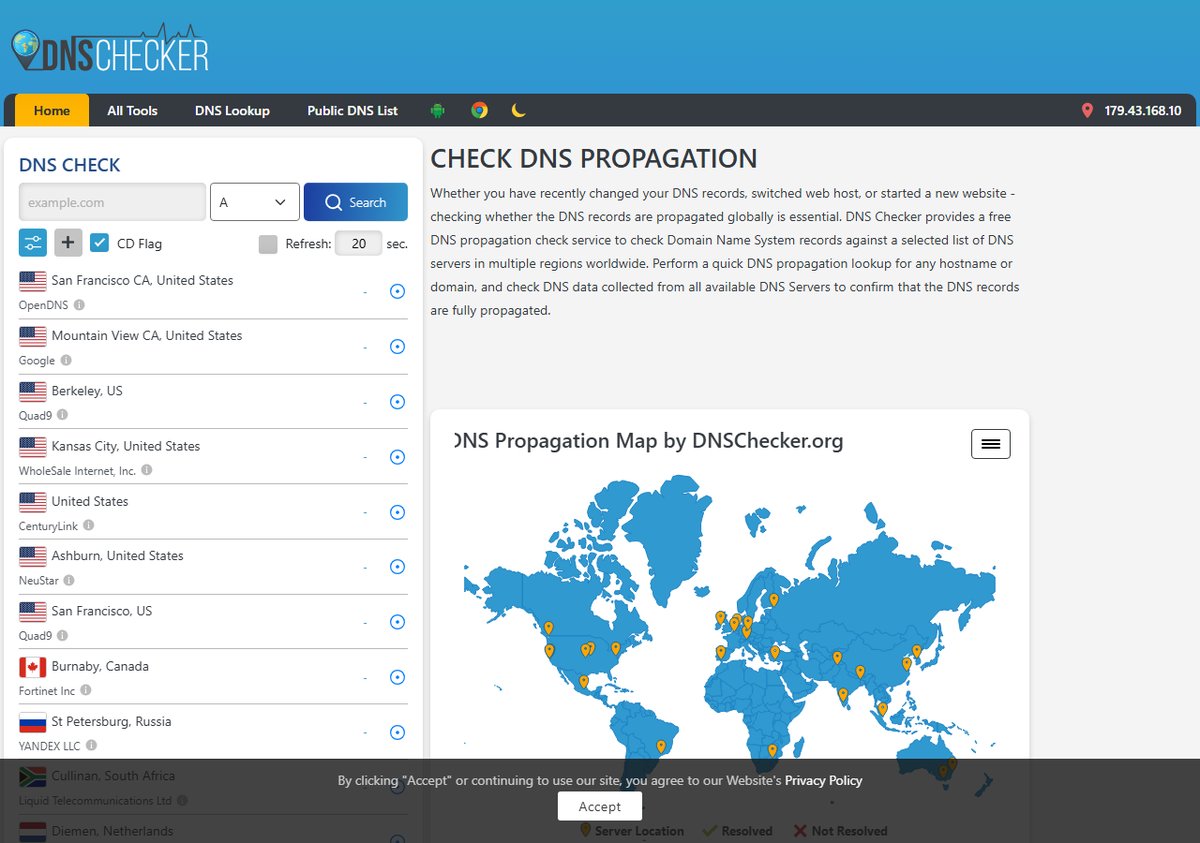Select Ashburn, United States text
The width and height of the screenshot is (1200, 843).
click(118, 555)
